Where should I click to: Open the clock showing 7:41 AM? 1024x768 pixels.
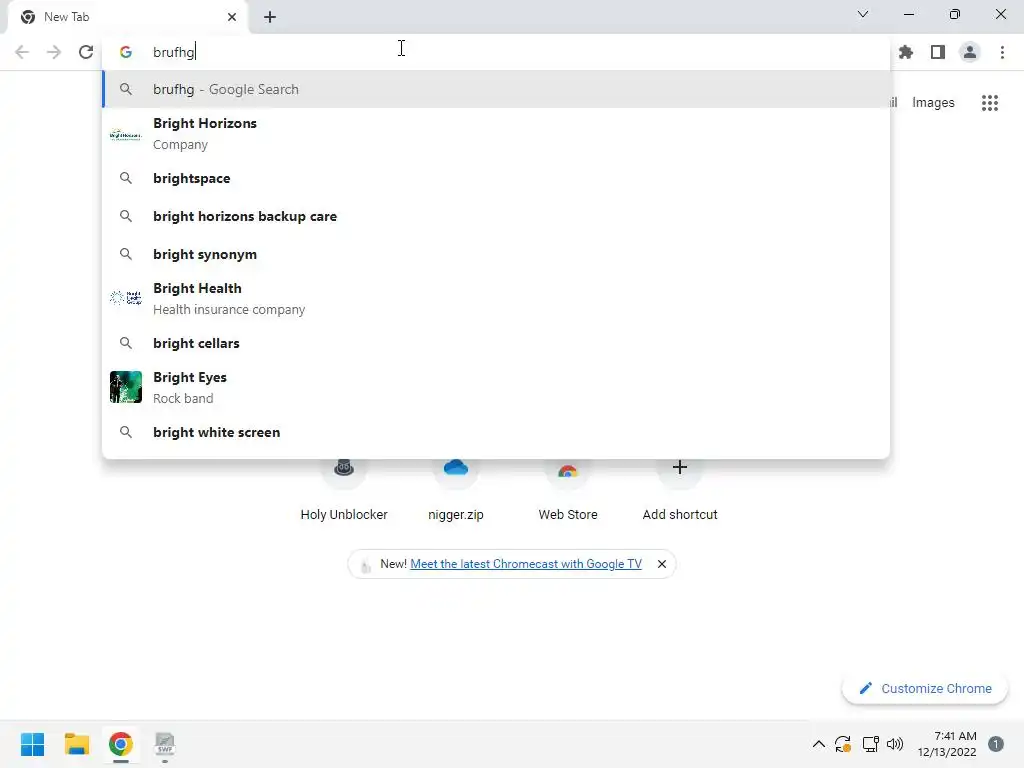click(947, 744)
